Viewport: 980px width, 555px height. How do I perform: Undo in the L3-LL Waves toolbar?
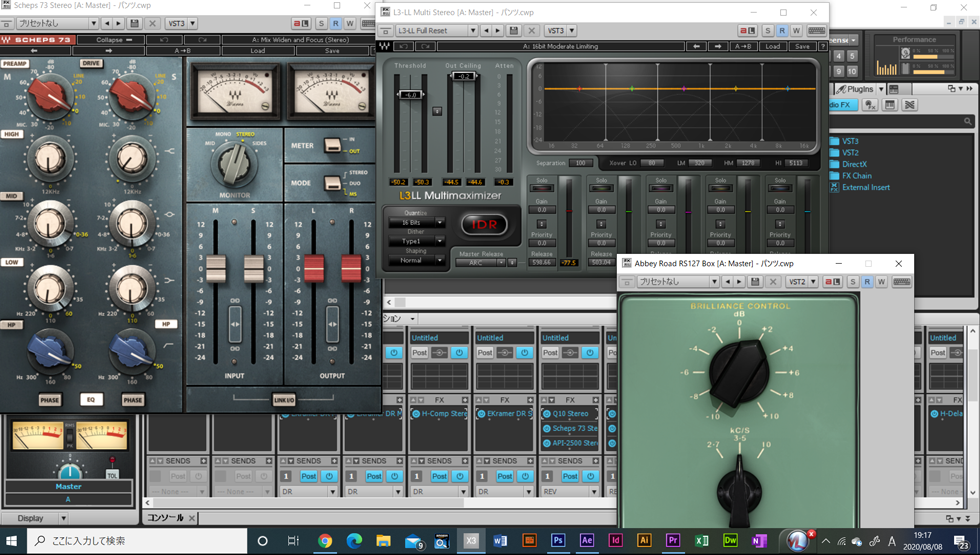click(x=404, y=46)
